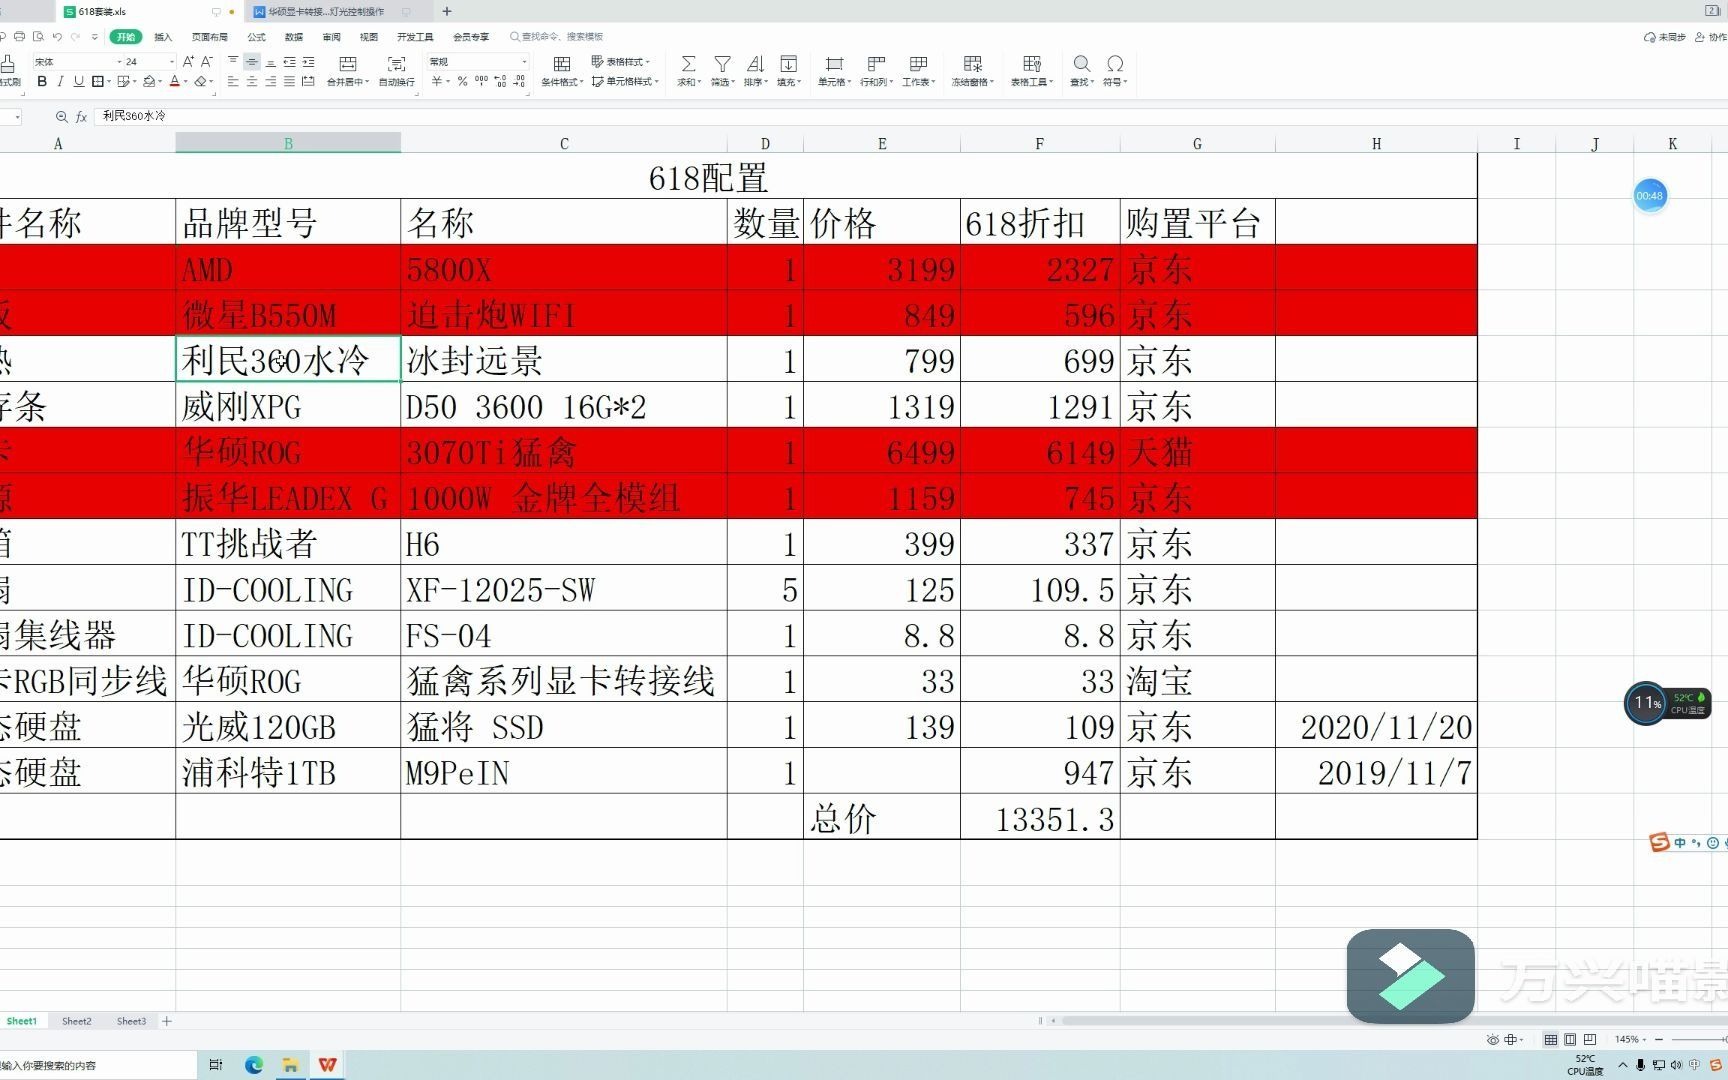
Task: Open a new document tab with plus
Action: click(447, 12)
